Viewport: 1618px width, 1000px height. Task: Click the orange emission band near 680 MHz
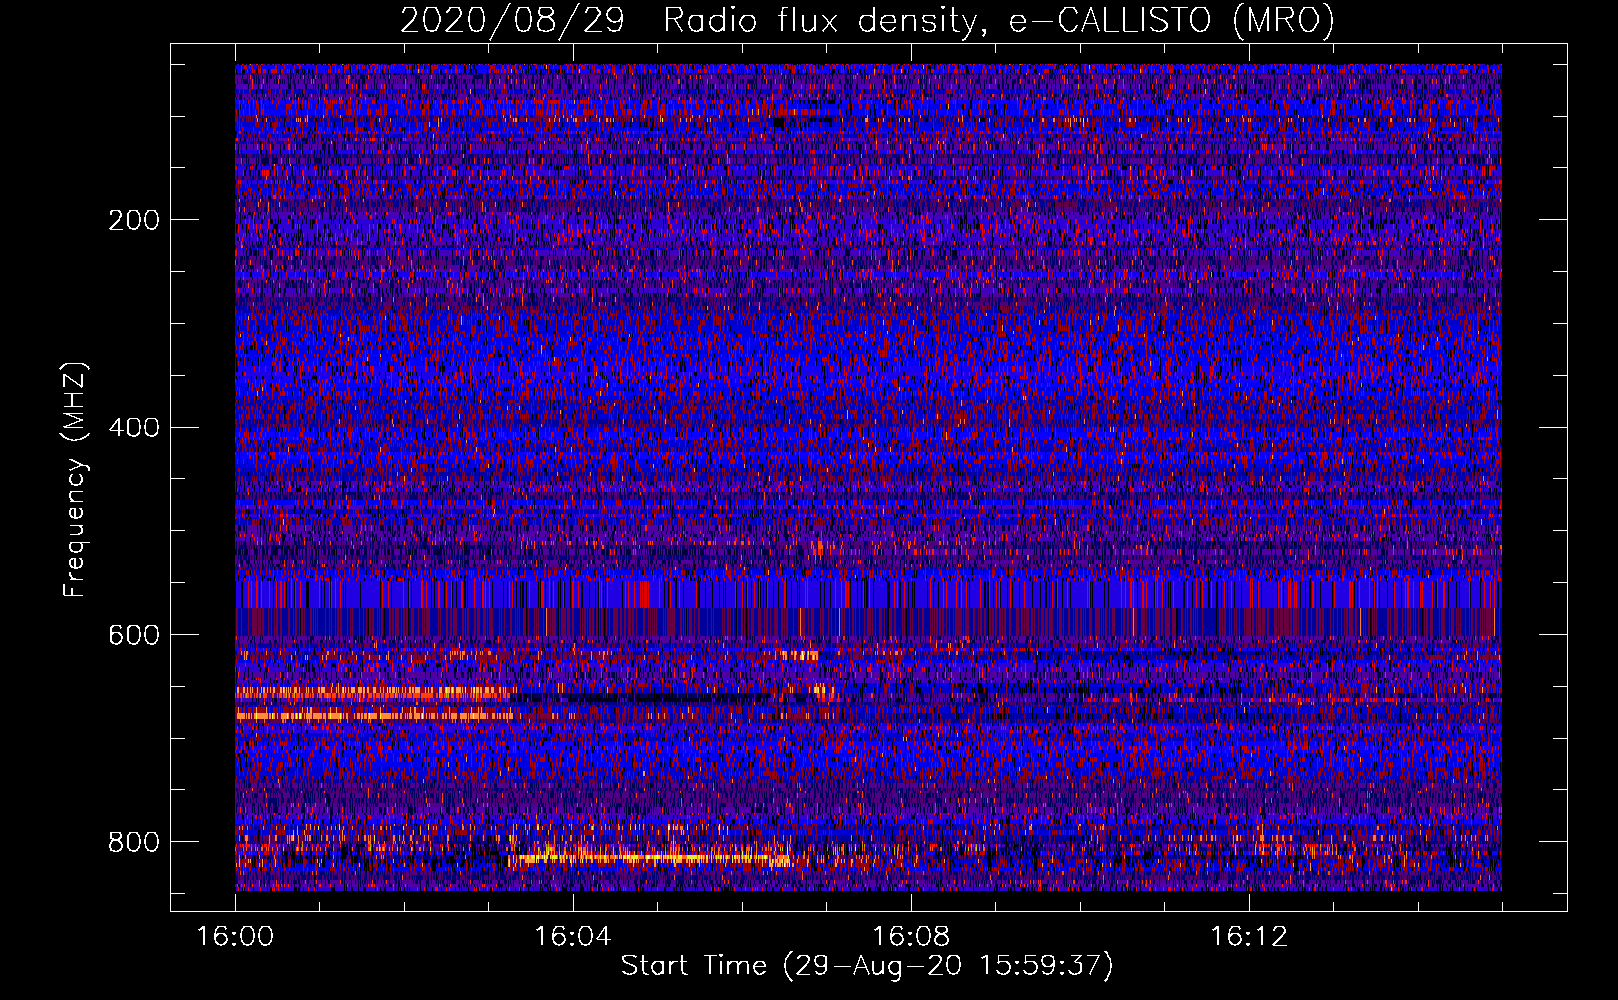[375, 715]
